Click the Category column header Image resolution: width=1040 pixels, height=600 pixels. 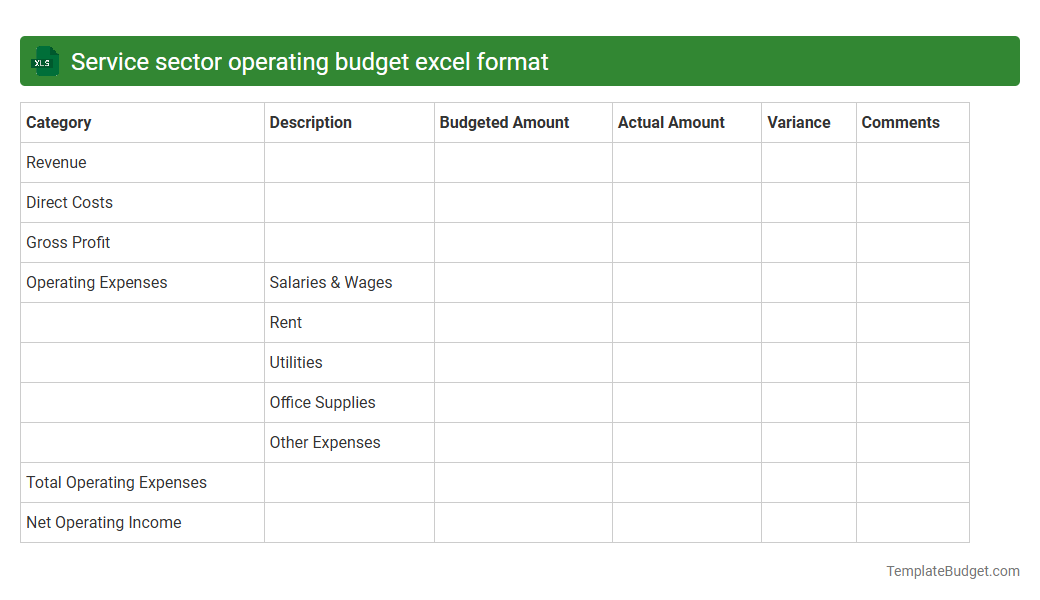[x=59, y=122]
